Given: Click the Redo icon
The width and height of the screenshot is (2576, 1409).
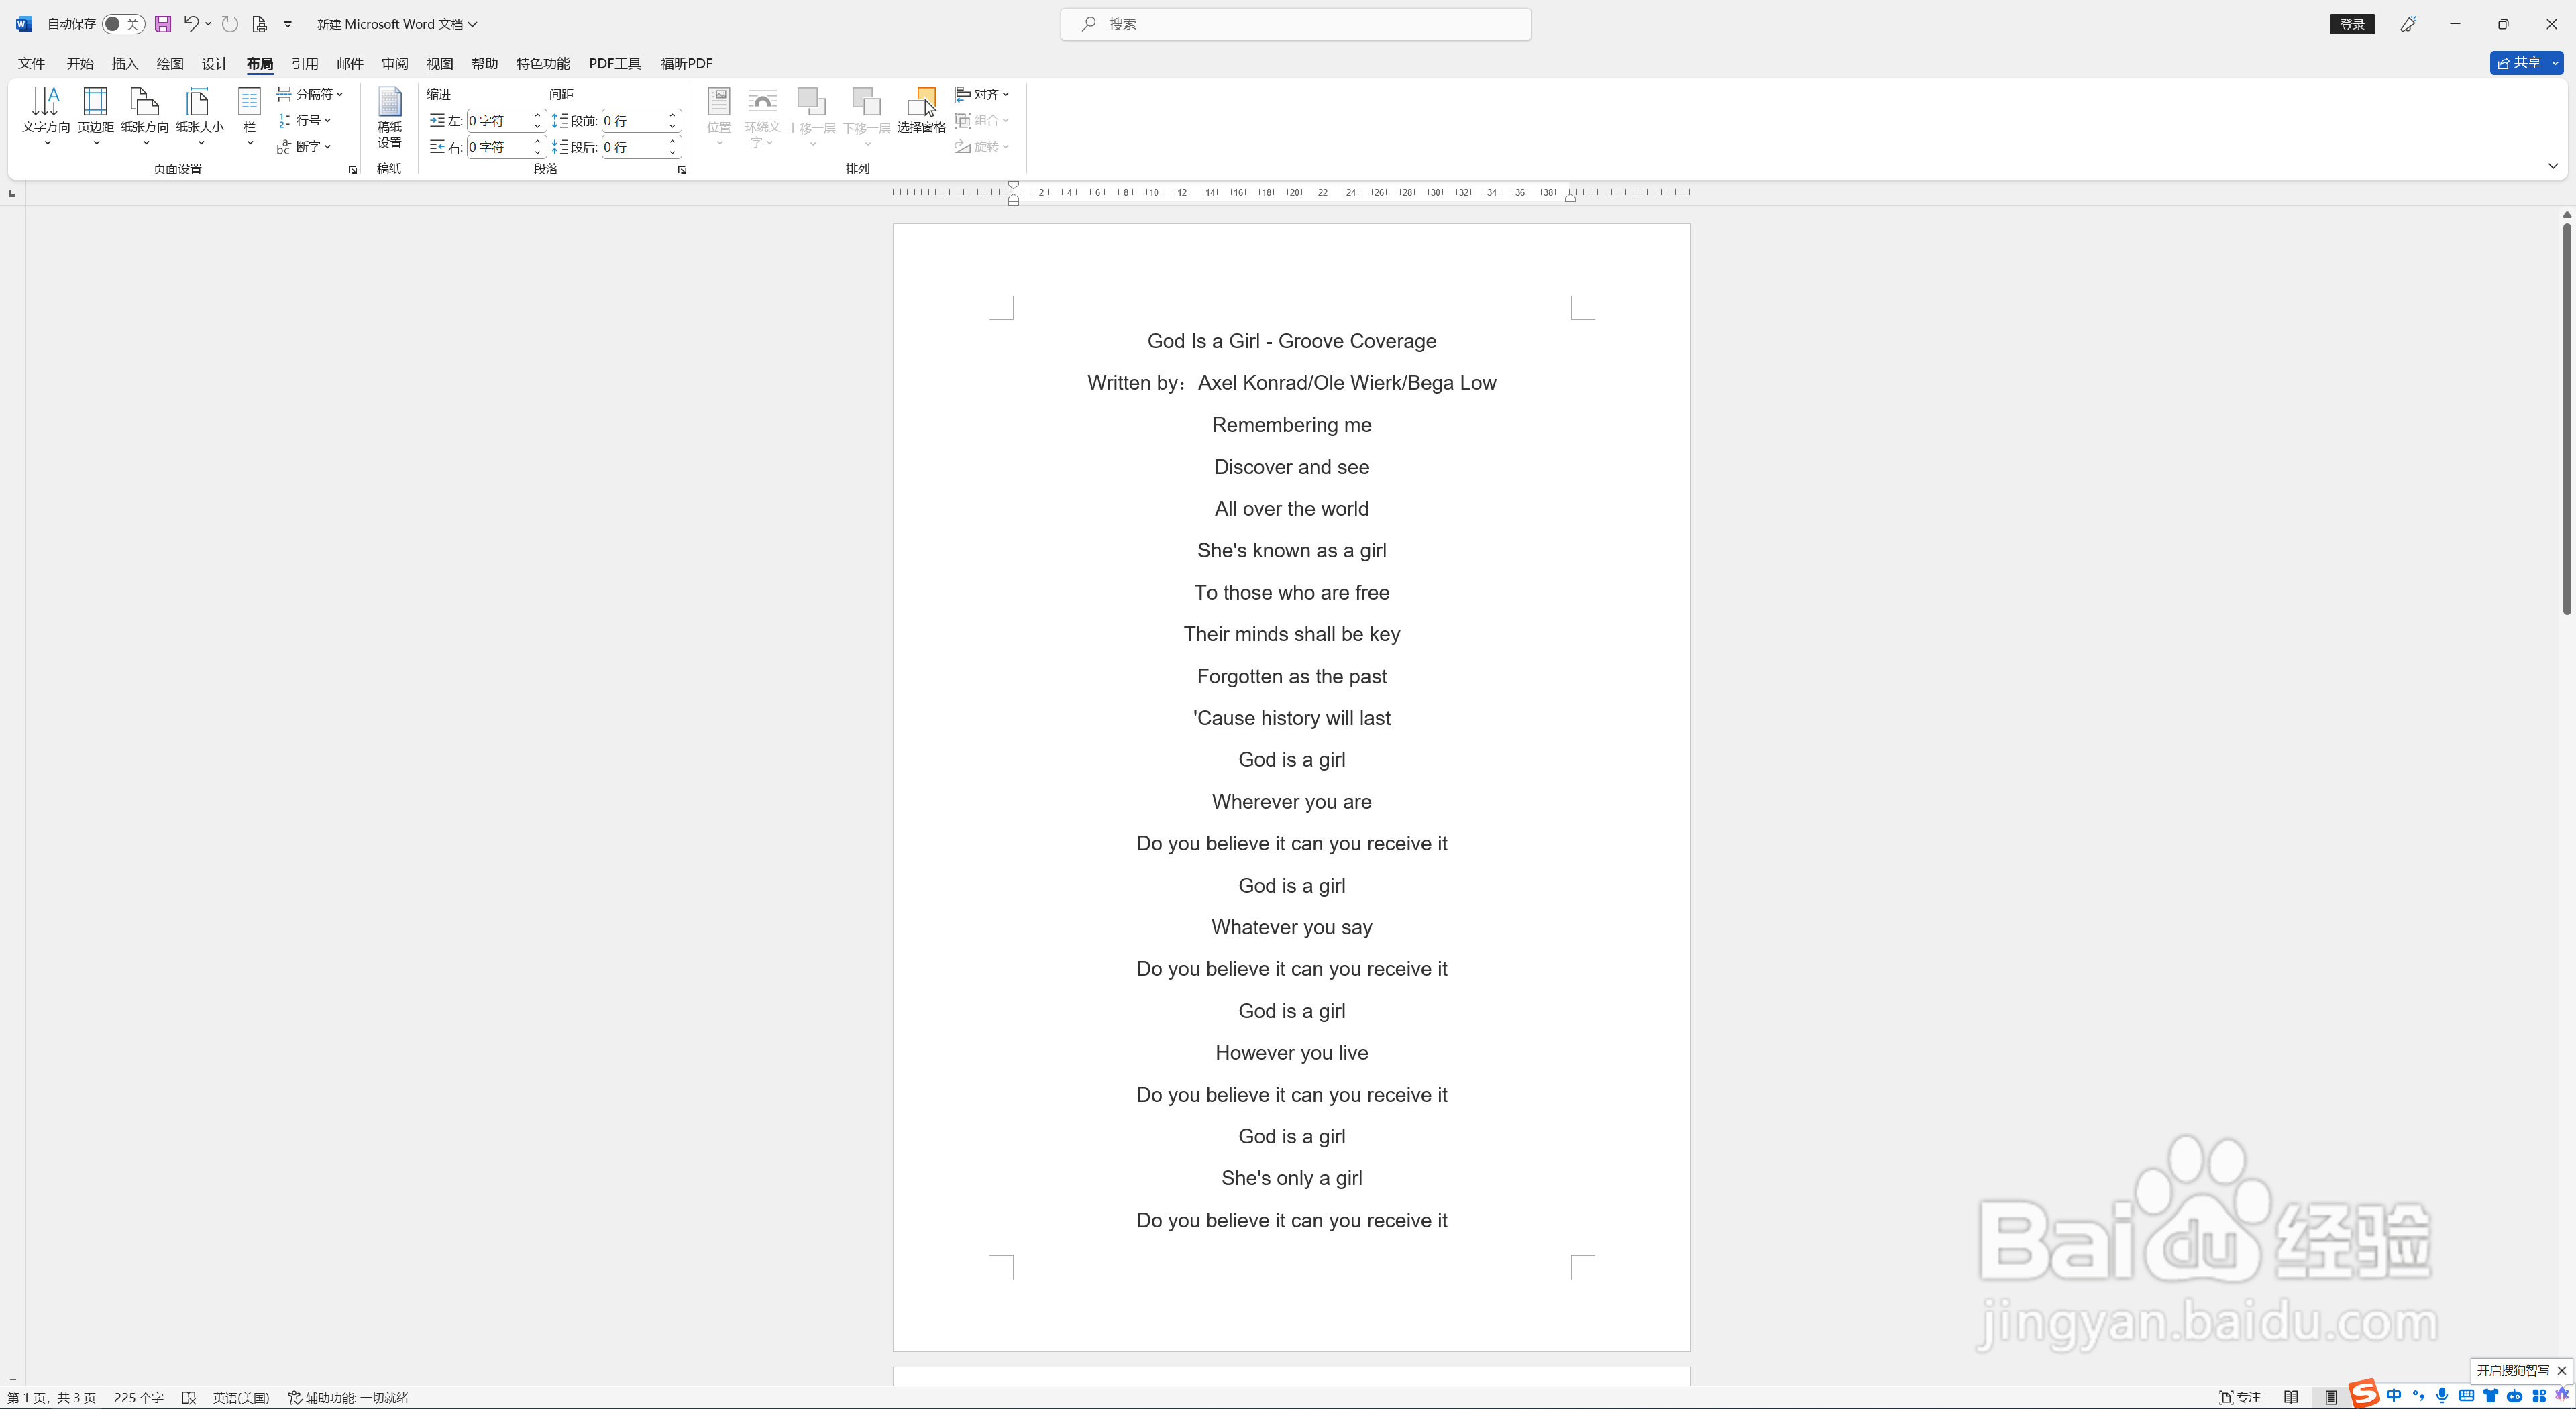Looking at the screenshot, I should pyautogui.click(x=230, y=24).
